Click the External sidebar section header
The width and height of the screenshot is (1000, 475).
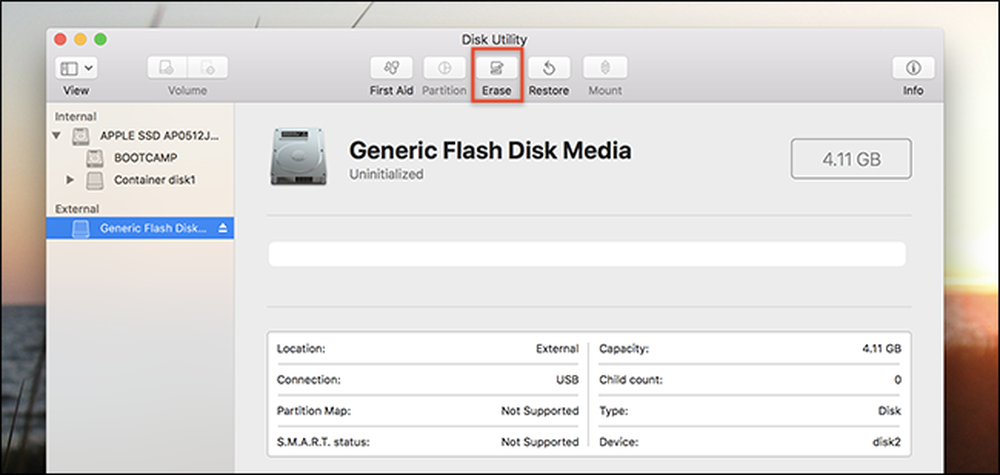pyautogui.click(x=77, y=208)
